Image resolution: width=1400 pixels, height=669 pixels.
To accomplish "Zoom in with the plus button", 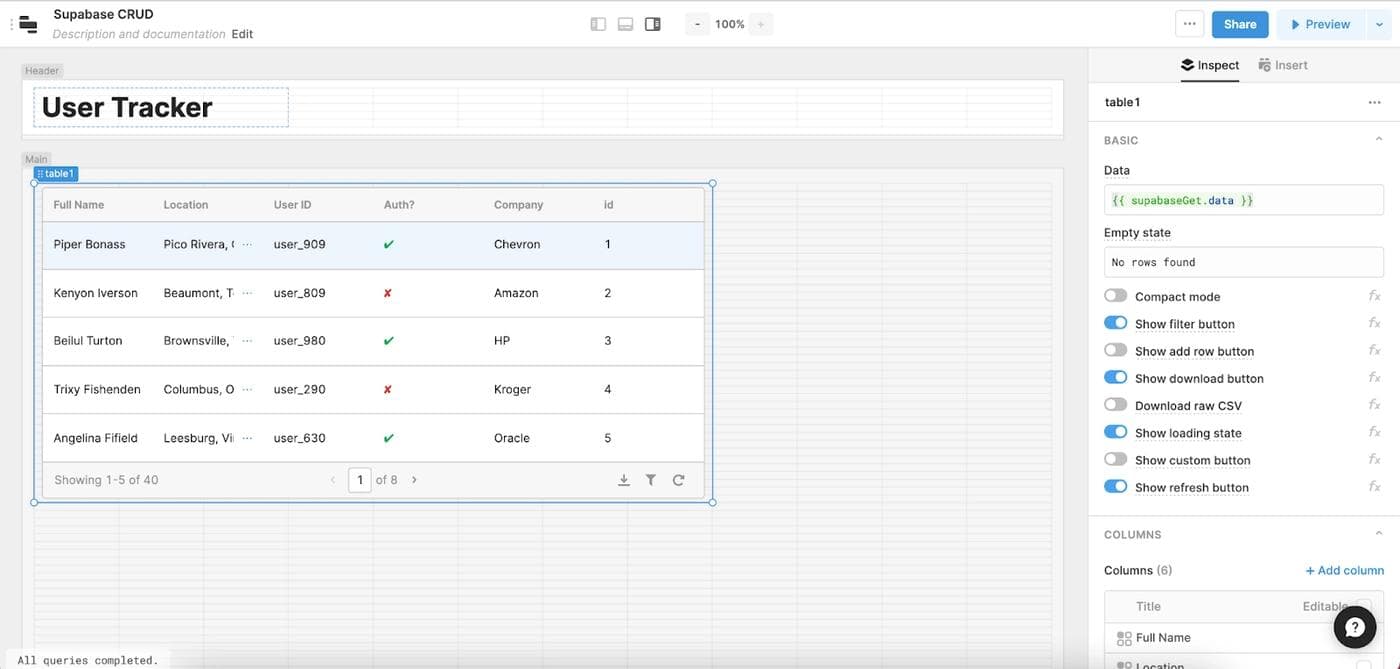I will tap(760, 24).
